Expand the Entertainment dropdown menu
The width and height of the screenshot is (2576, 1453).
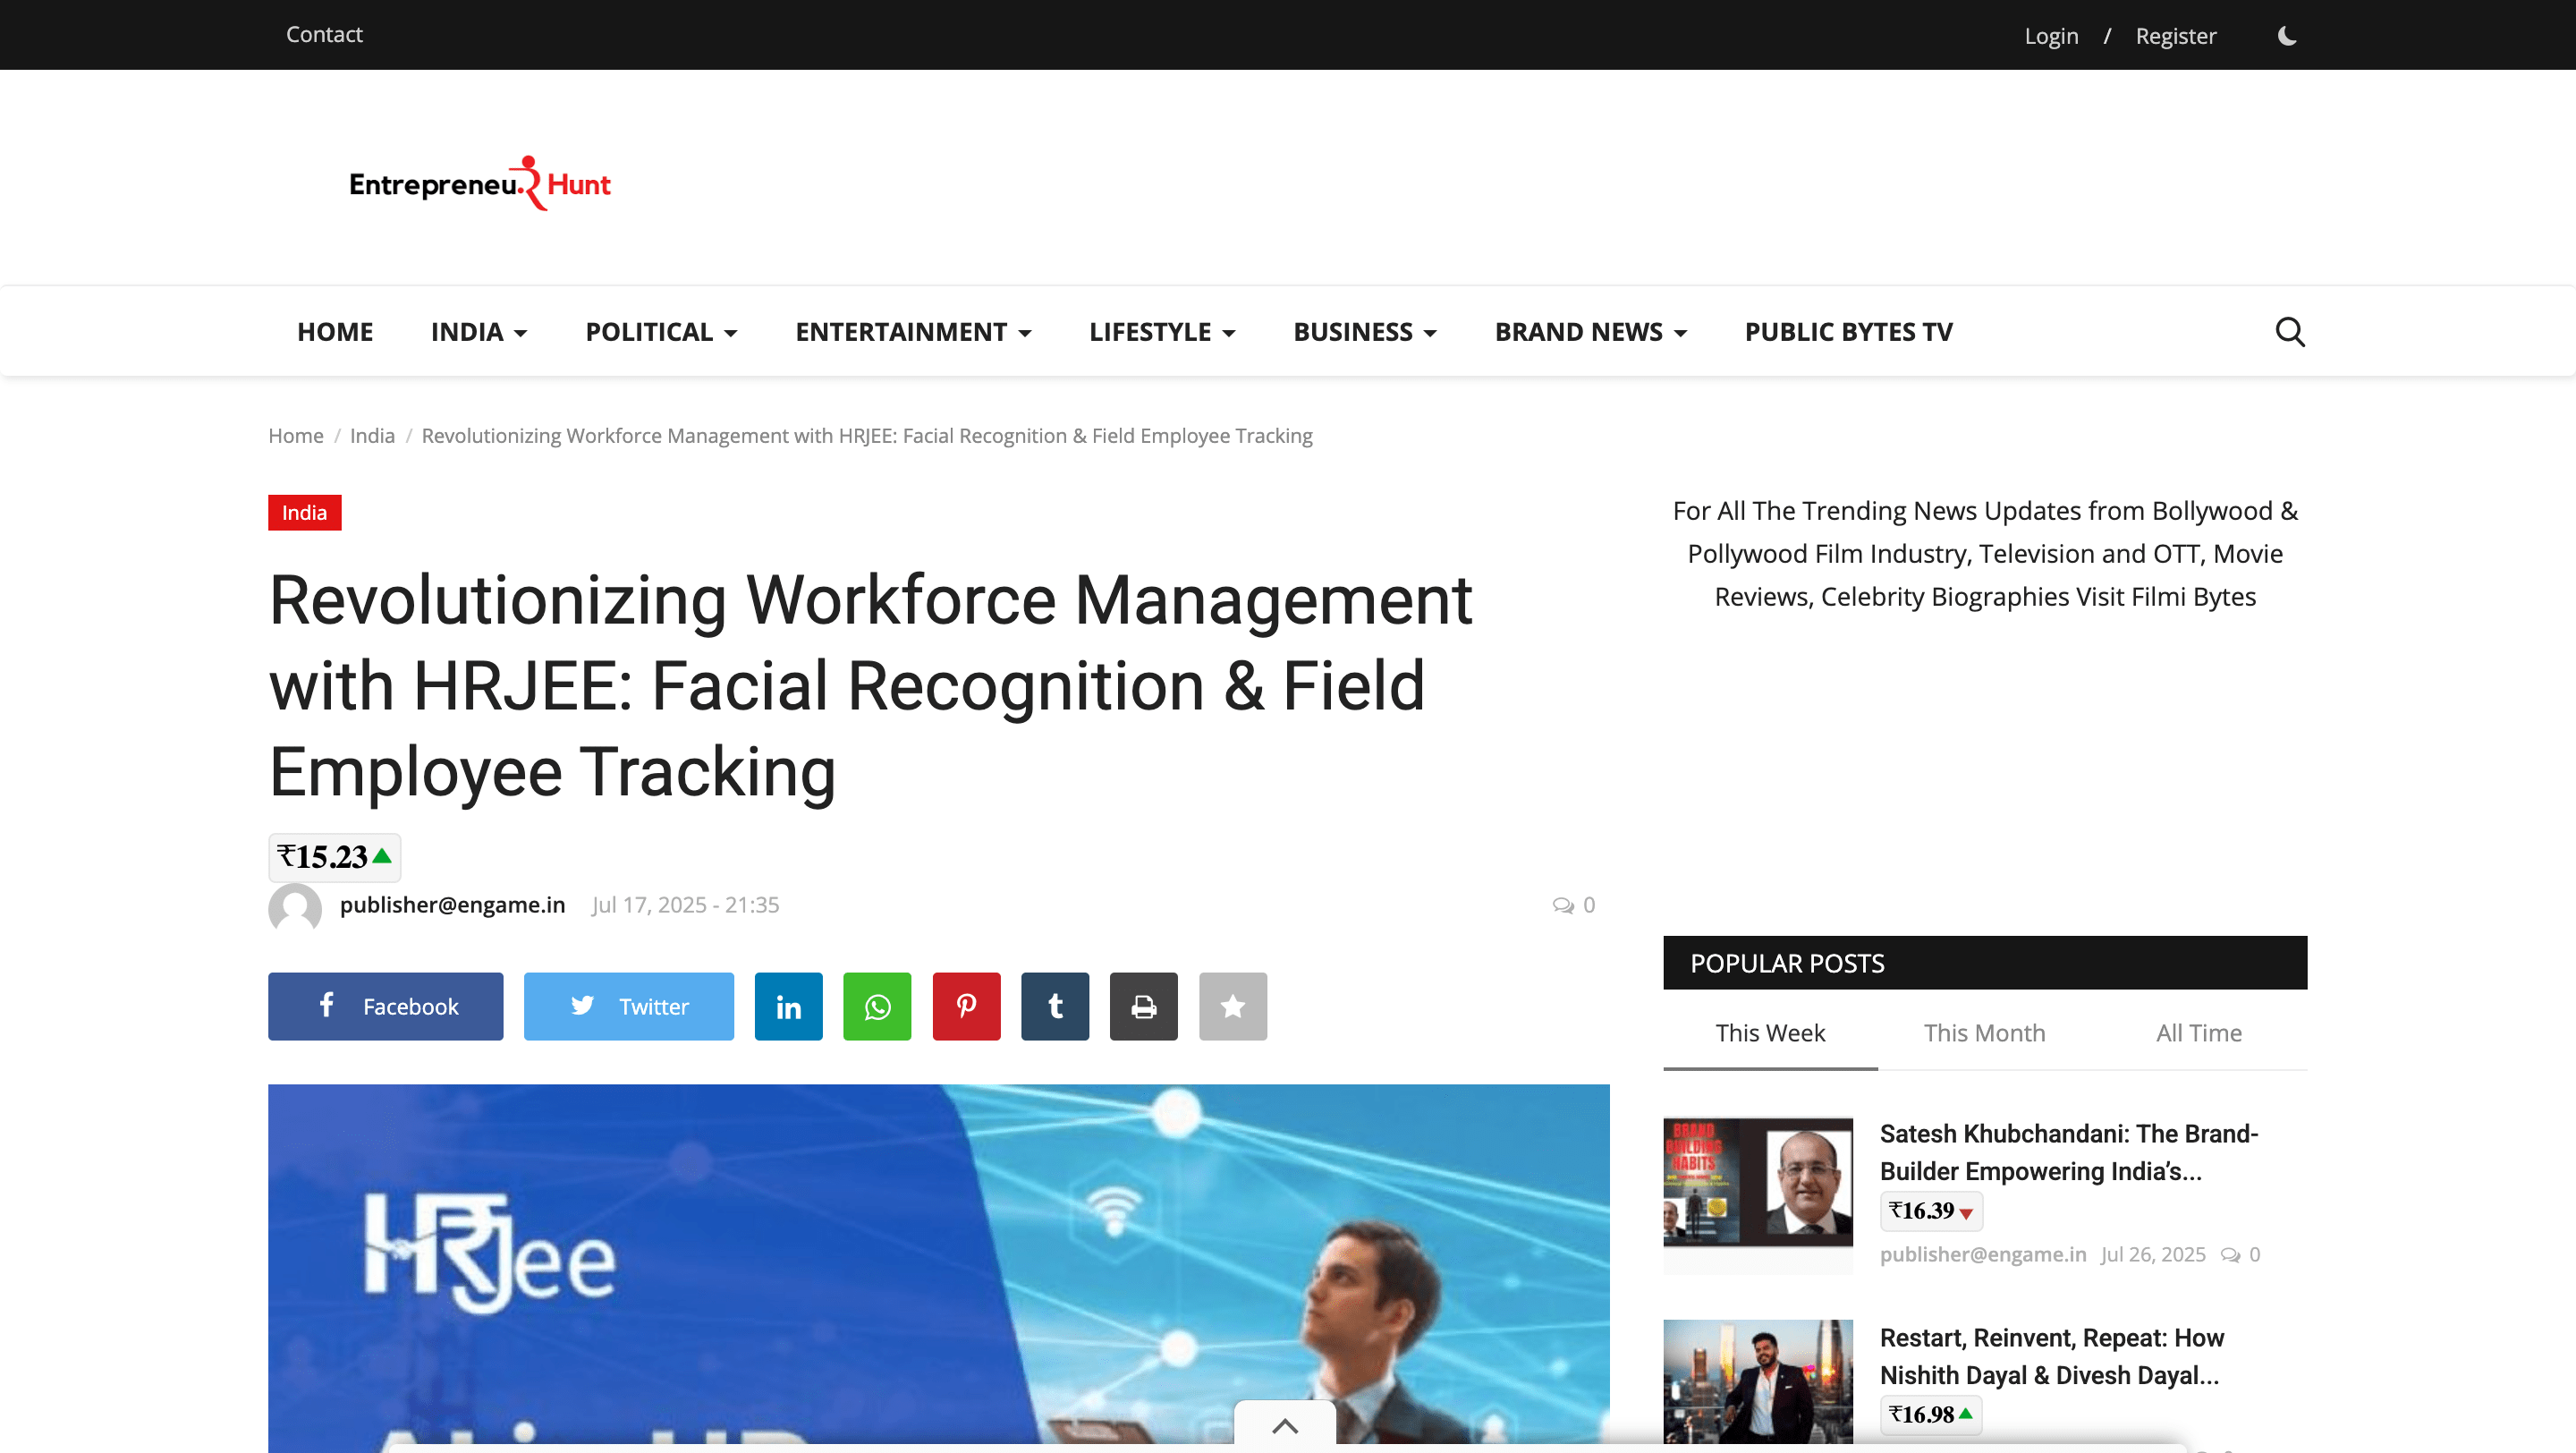(x=912, y=332)
